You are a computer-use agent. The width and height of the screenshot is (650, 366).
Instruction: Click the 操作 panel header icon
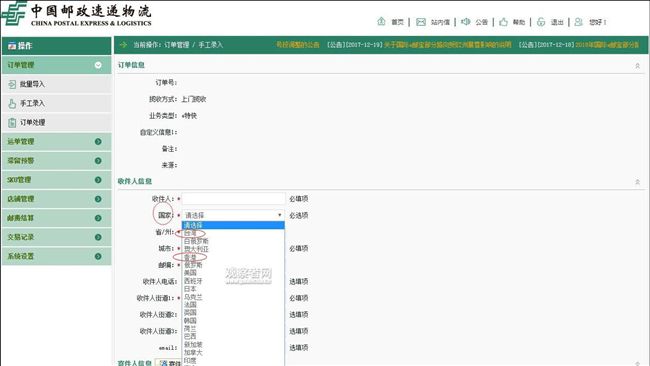coord(12,46)
